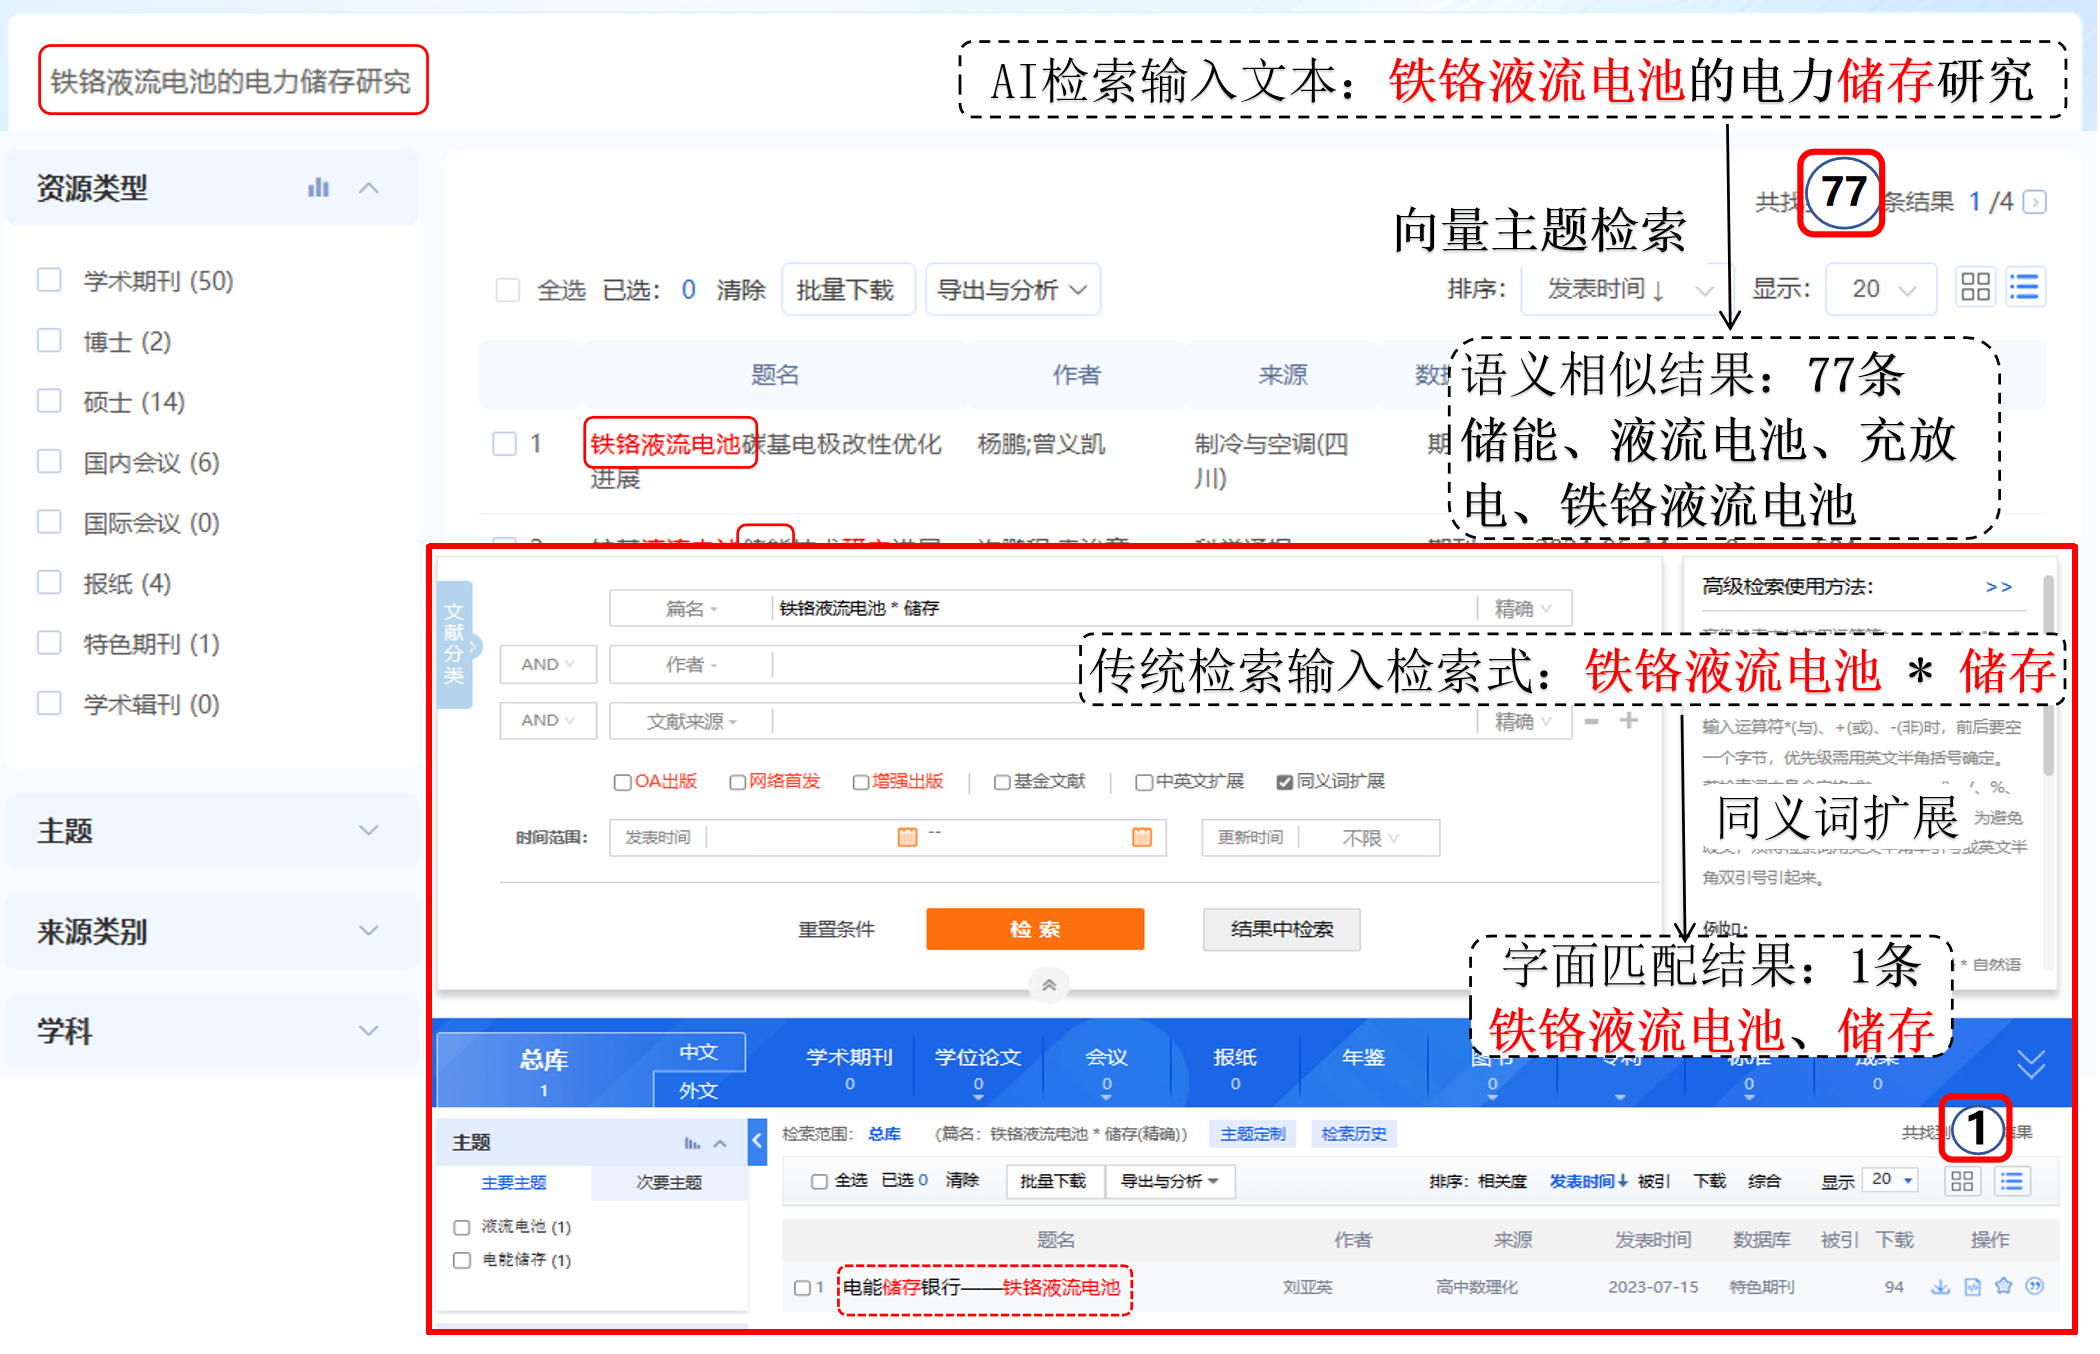Click HTML read icon for bottom result
The width and height of the screenshot is (2100, 1354).
point(1972,1287)
